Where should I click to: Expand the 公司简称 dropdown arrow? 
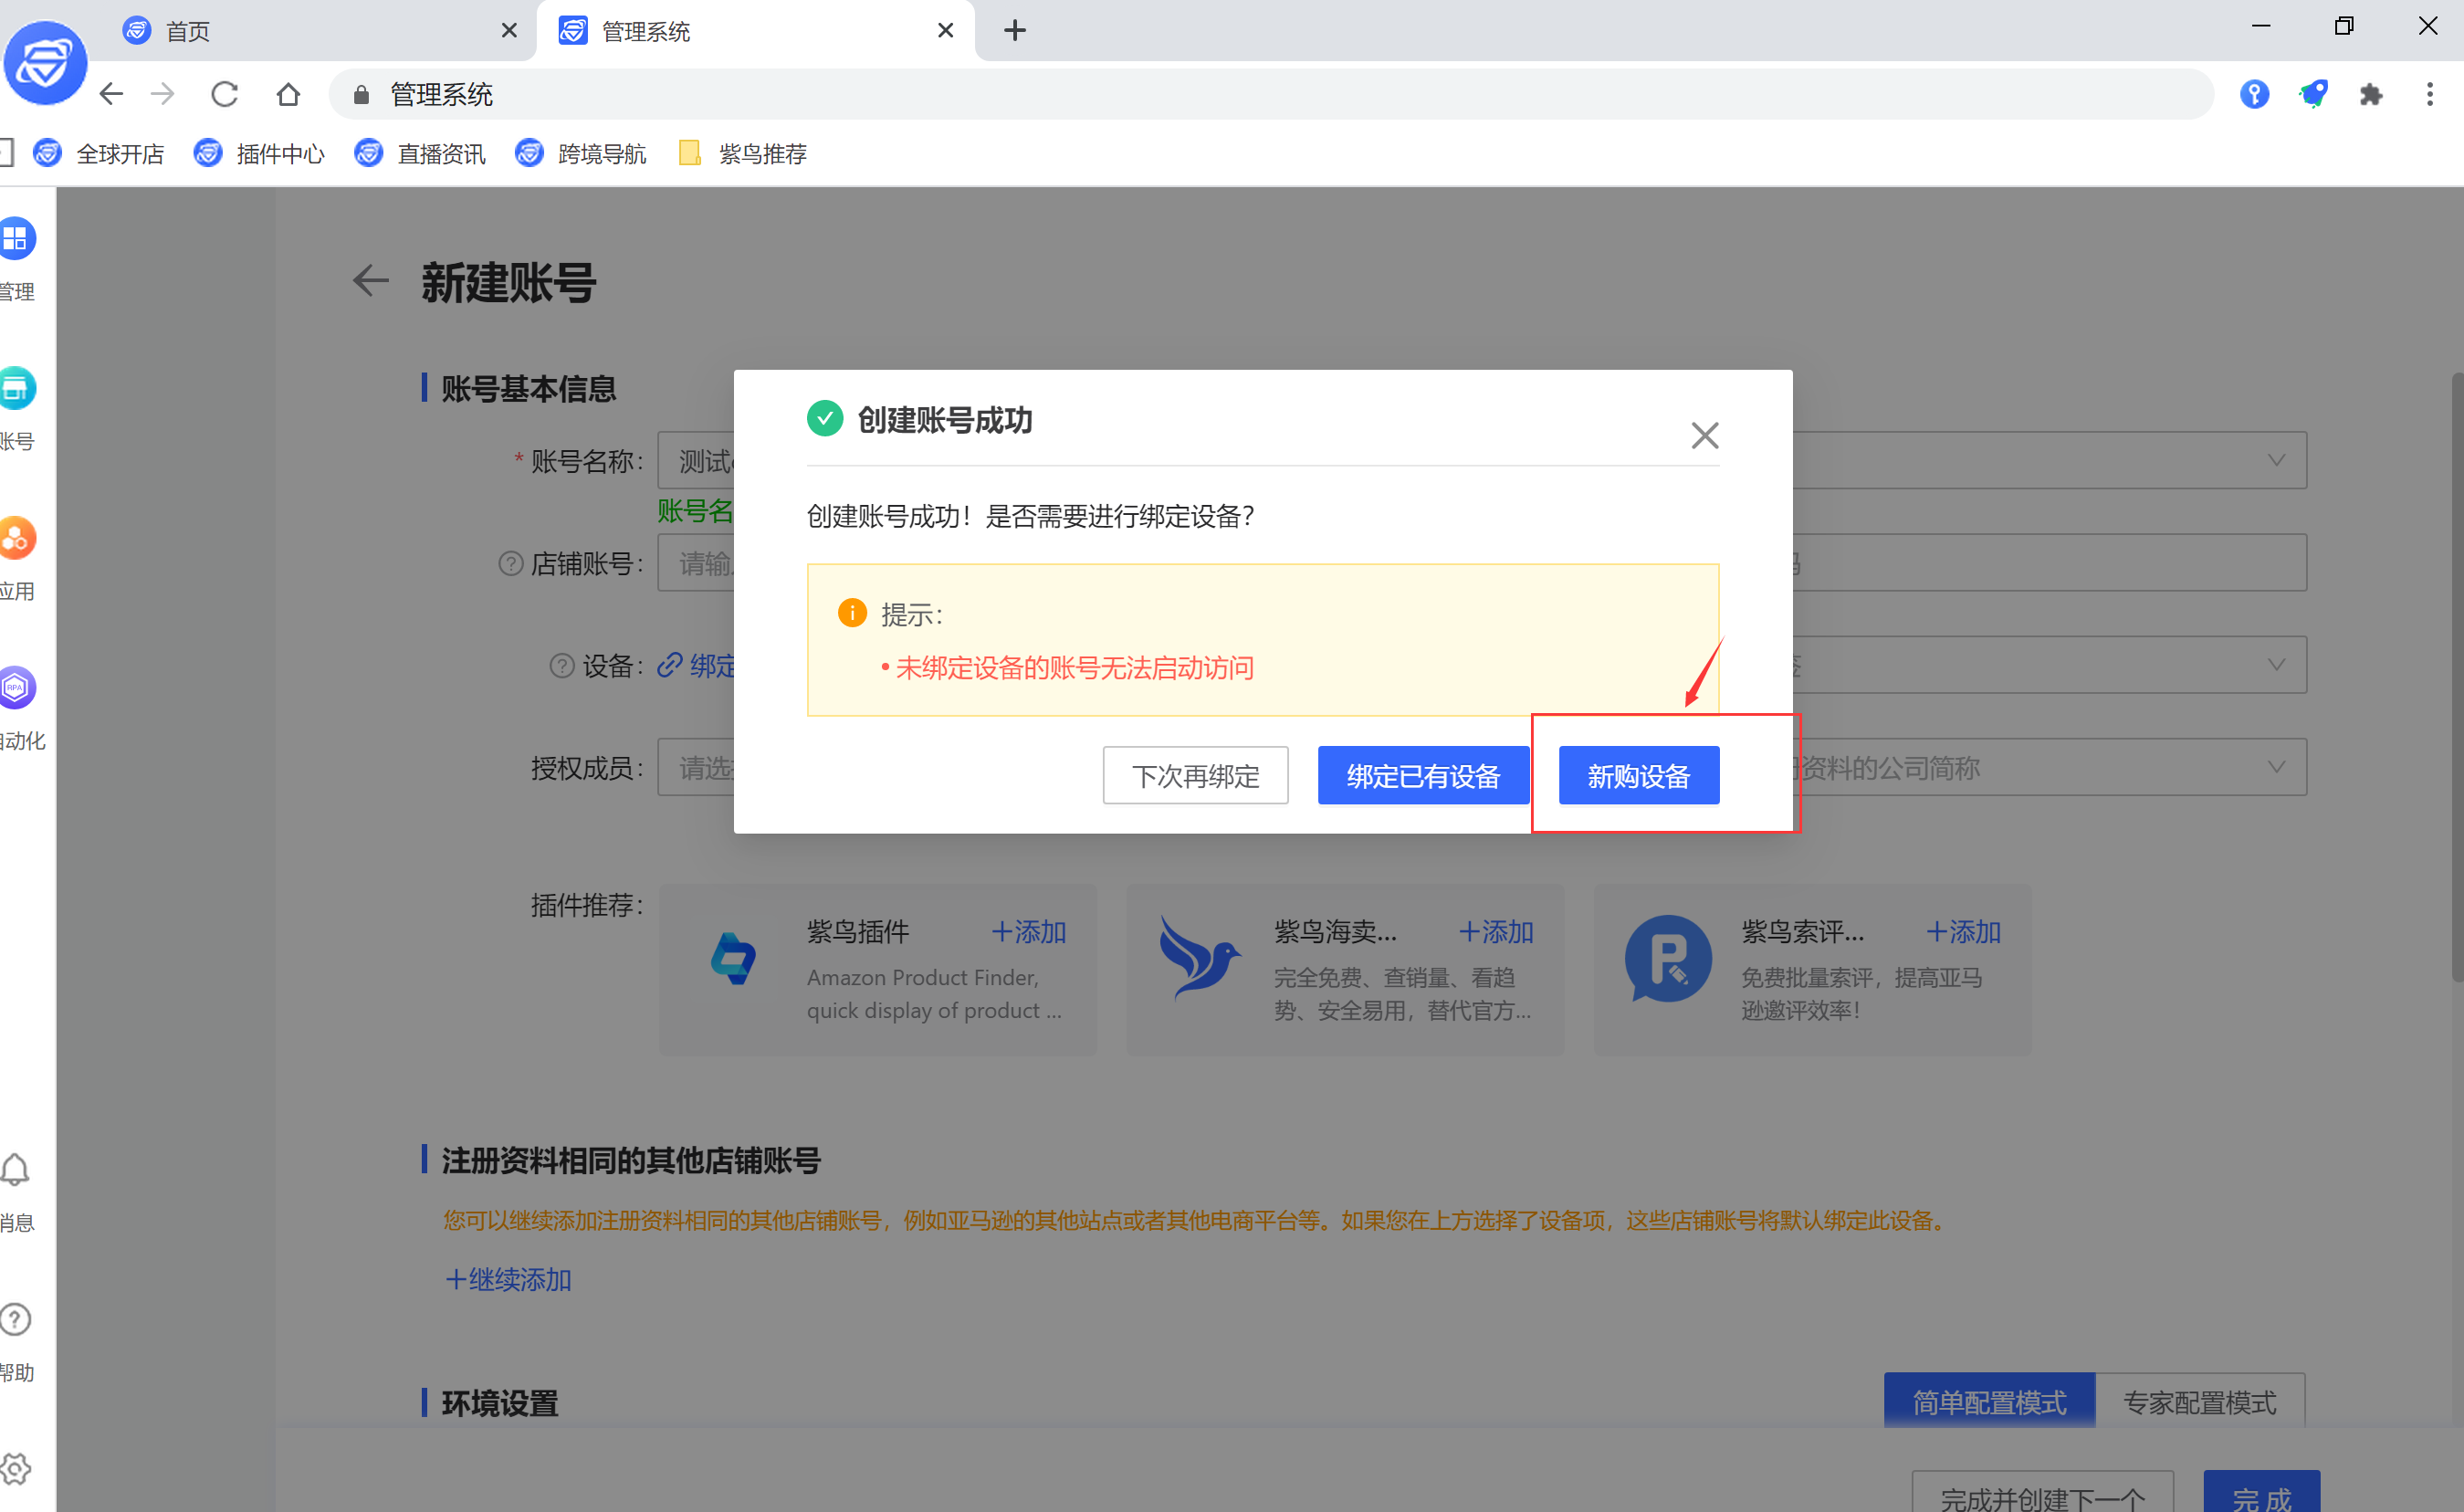pos(2276,767)
